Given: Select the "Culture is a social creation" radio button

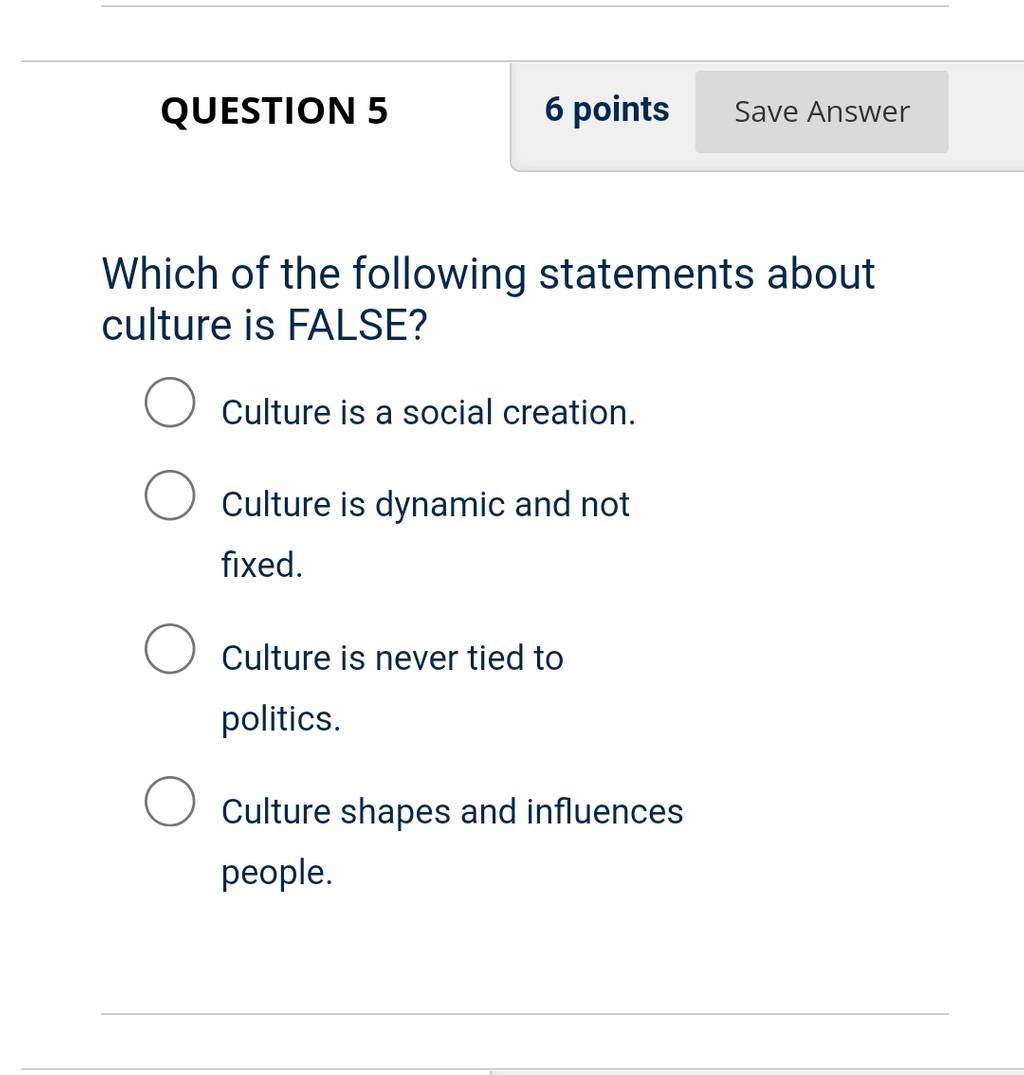Looking at the screenshot, I should (170, 402).
